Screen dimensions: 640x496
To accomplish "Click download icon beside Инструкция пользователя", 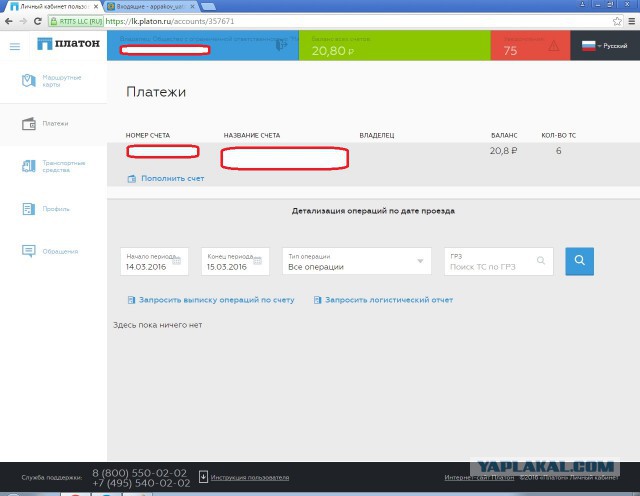I will [203, 476].
